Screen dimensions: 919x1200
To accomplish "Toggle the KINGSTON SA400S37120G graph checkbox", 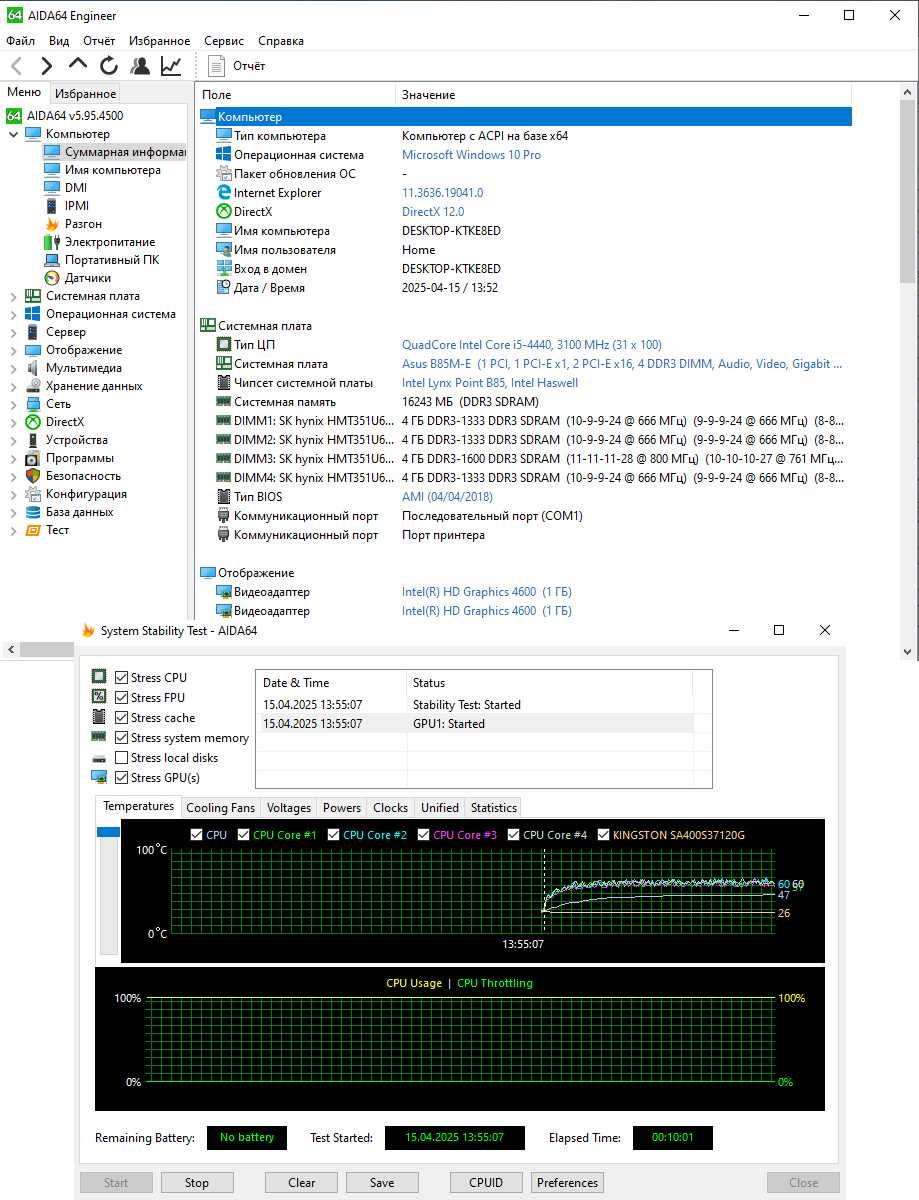I will tap(604, 835).
